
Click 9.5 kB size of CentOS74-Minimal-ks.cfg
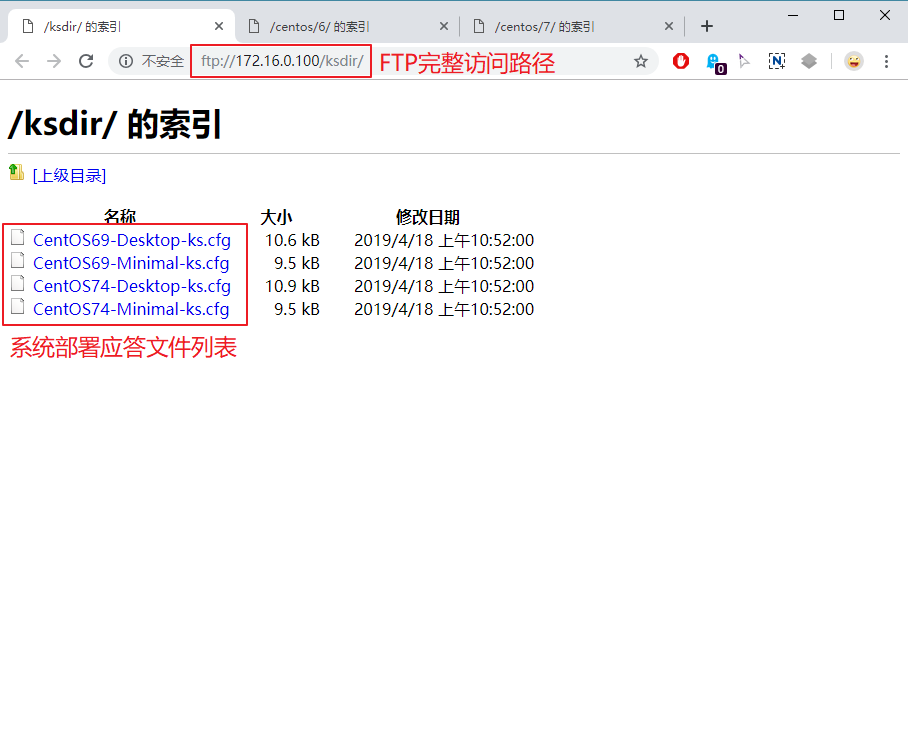296,309
